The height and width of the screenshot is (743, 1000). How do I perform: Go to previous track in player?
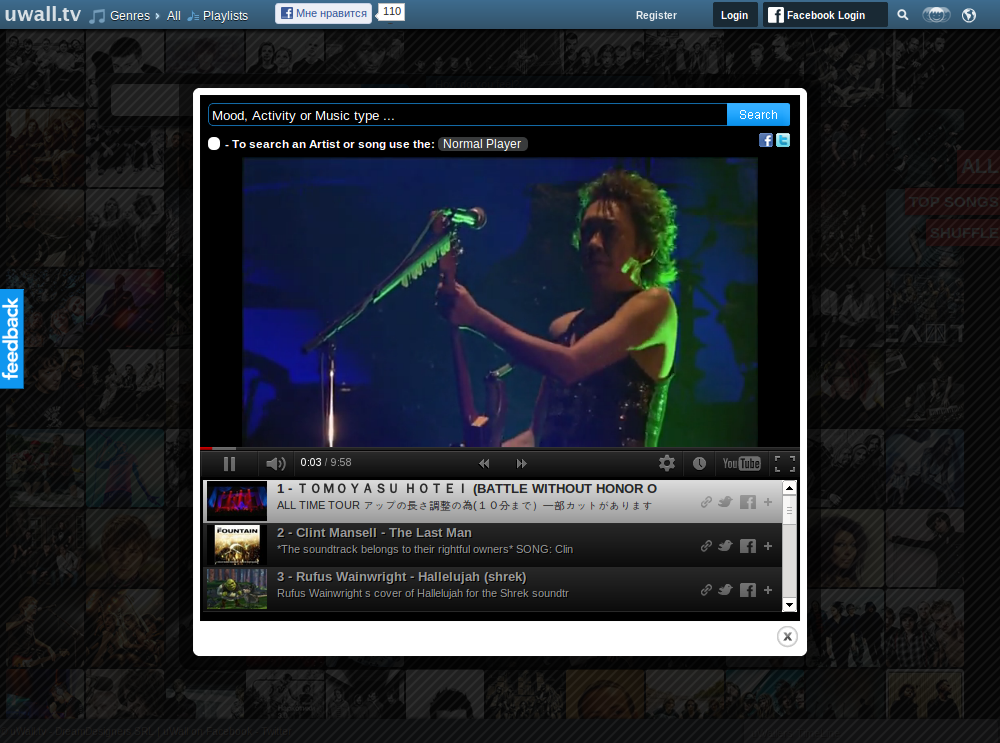coord(484,463)
